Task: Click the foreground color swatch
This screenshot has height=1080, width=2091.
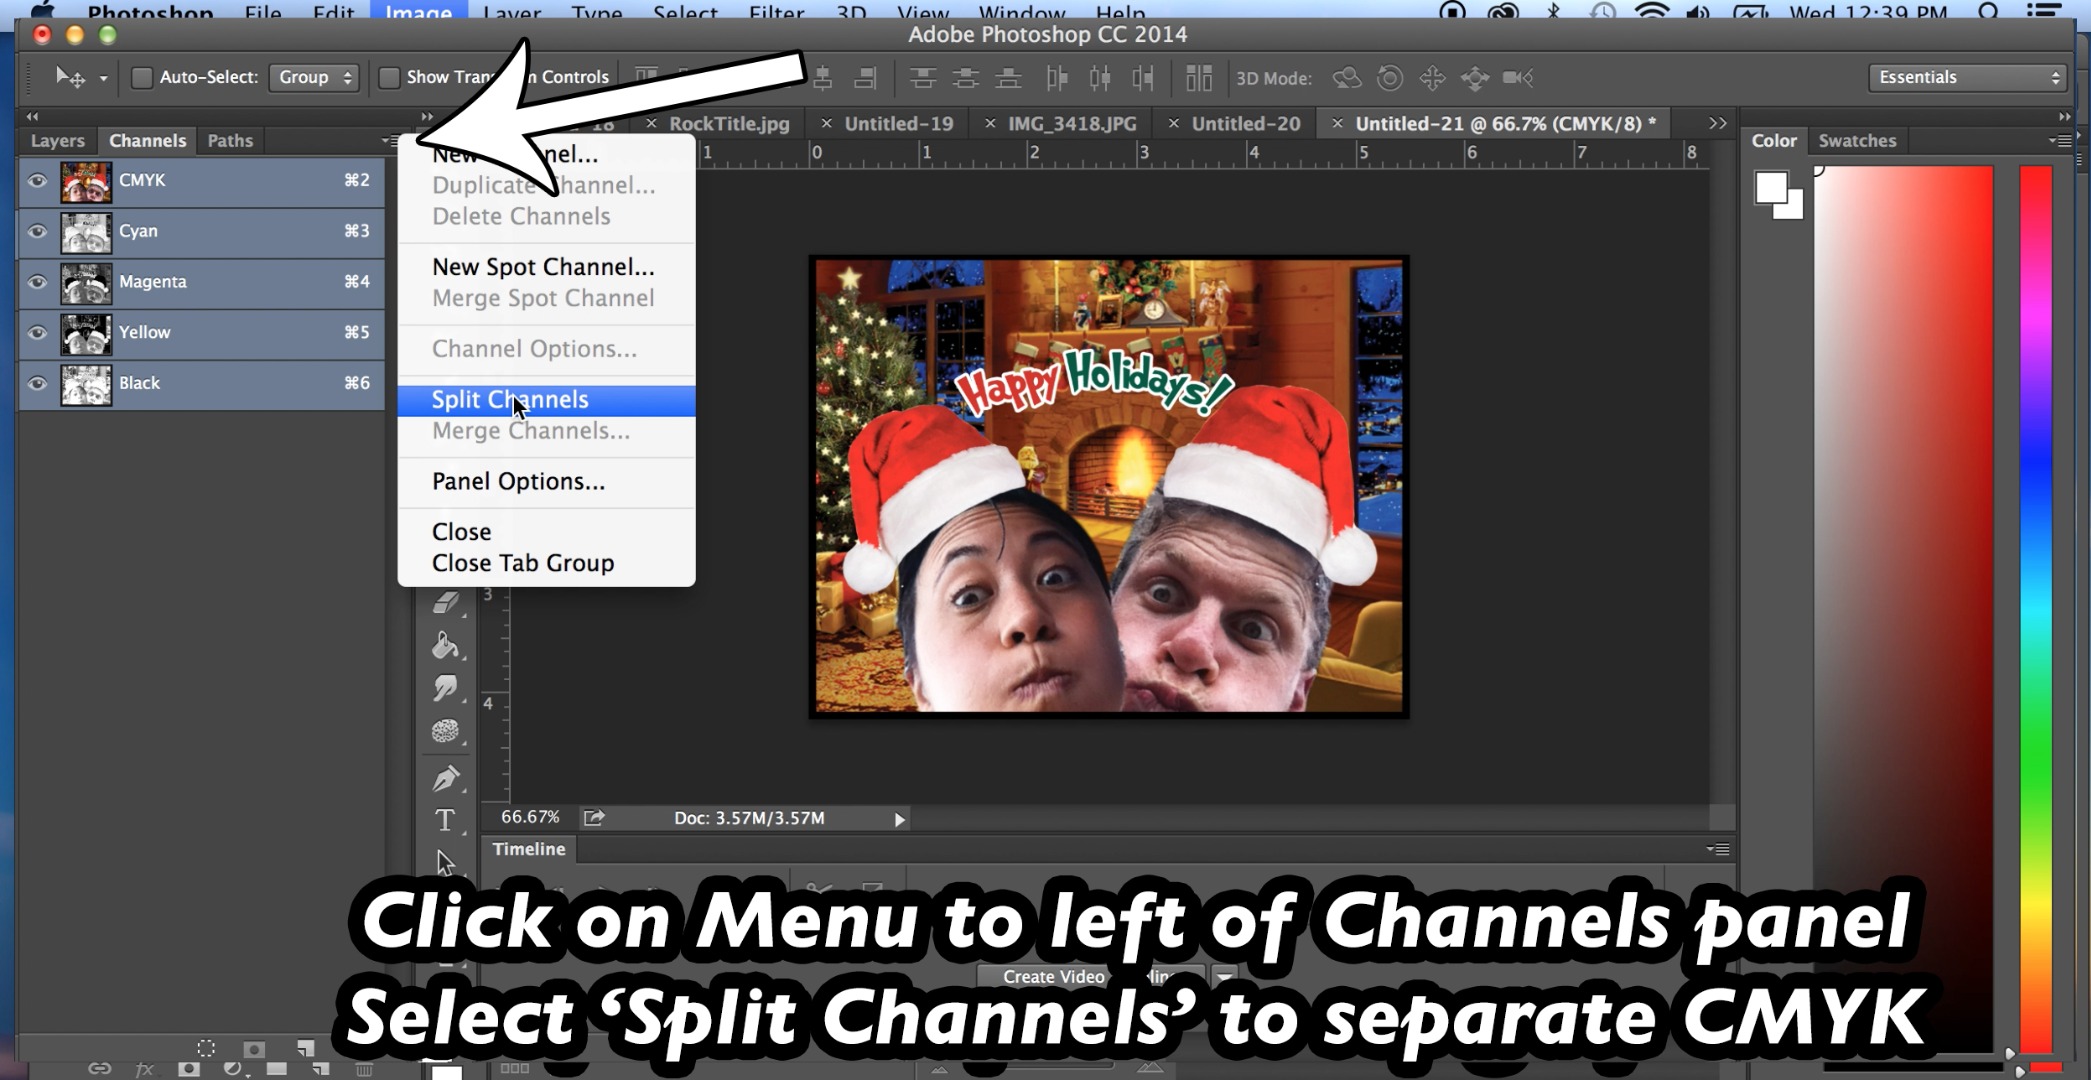Action: [x=1772, y=188]
